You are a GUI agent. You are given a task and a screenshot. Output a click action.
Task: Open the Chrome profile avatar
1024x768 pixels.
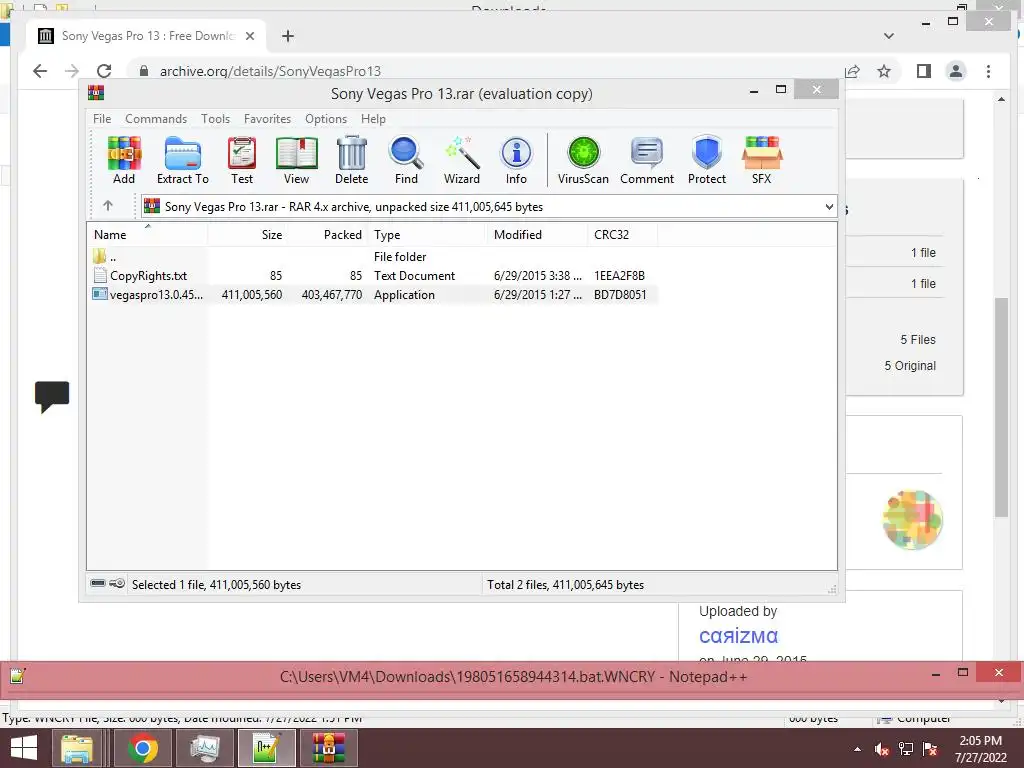click(956, 71)
